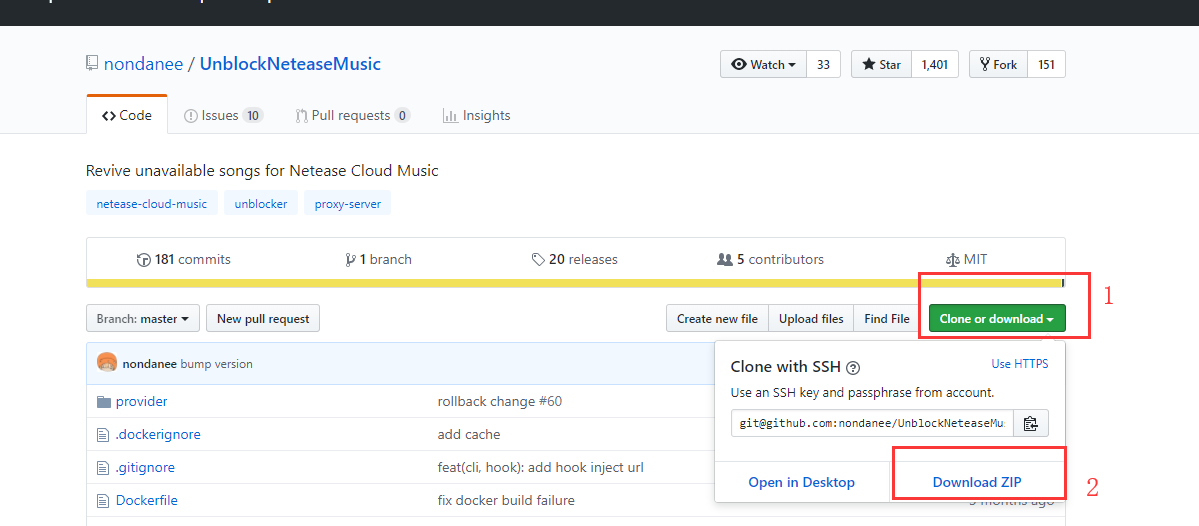Click the Dockerfile file icon

pyautogui.click(x=102, y=500)
